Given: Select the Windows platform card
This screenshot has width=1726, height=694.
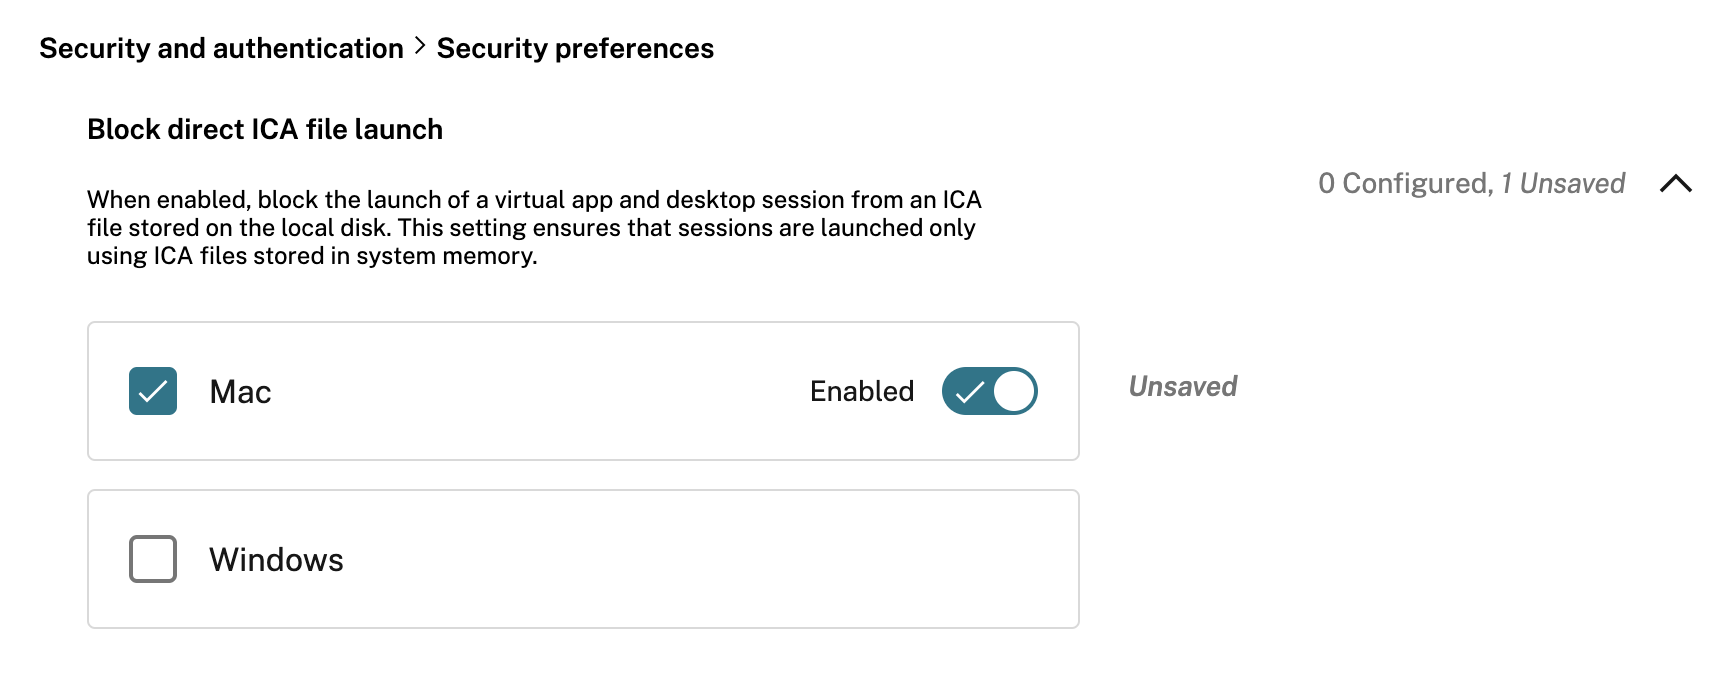Looking at the screenshot, I should pyautogui.click(x=583, y=559).
